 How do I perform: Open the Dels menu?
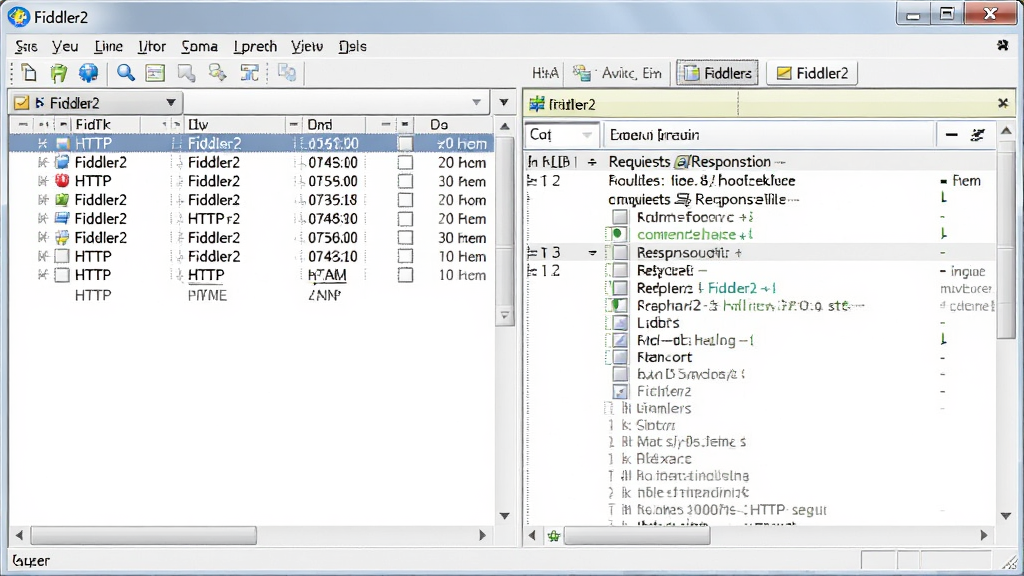tap(353, 46)
